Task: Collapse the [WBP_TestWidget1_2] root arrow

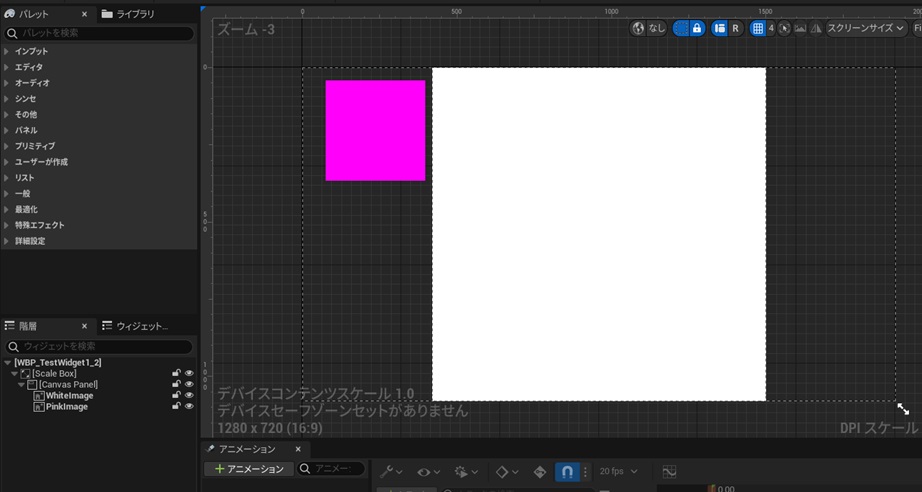Action: [x=8, y=363]
